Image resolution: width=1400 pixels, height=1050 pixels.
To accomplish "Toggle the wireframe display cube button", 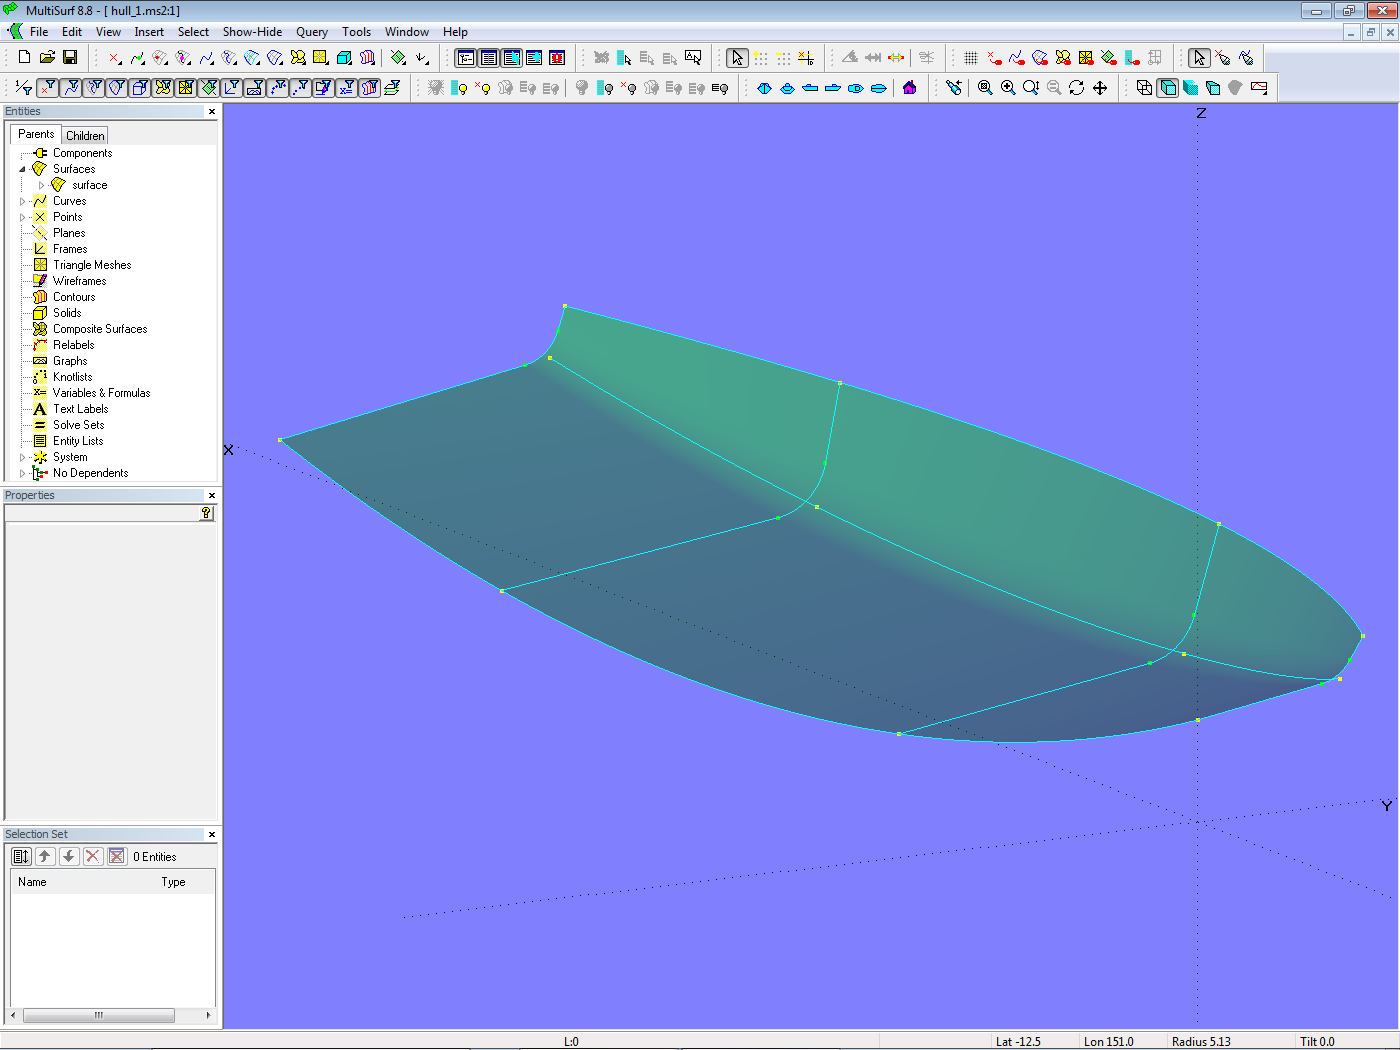I will tap(1144, 88).
